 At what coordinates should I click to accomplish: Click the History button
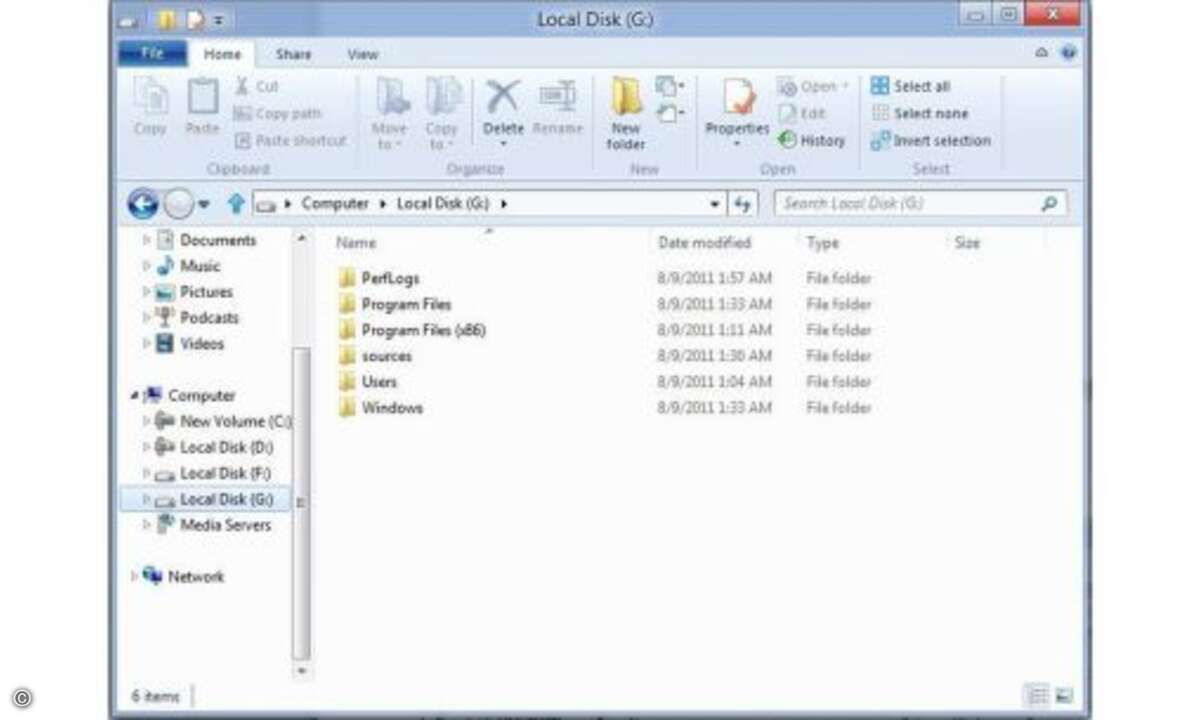point(811,140)
